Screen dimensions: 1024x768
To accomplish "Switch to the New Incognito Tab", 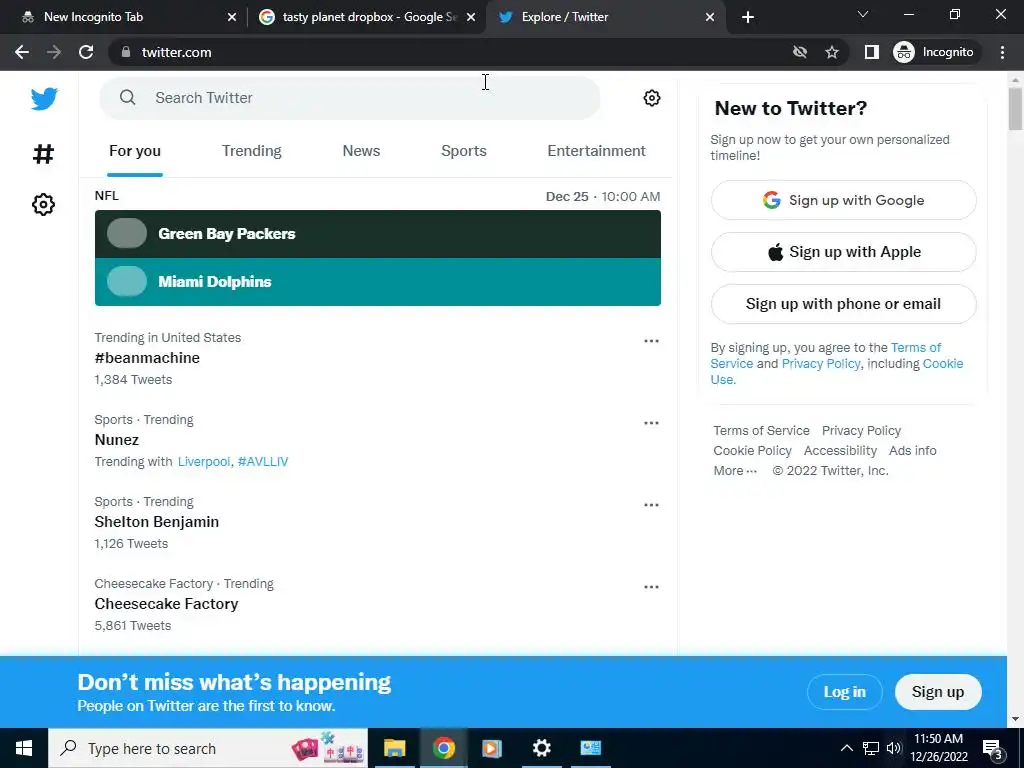I will pyautogui.click(x=124, y=17).
